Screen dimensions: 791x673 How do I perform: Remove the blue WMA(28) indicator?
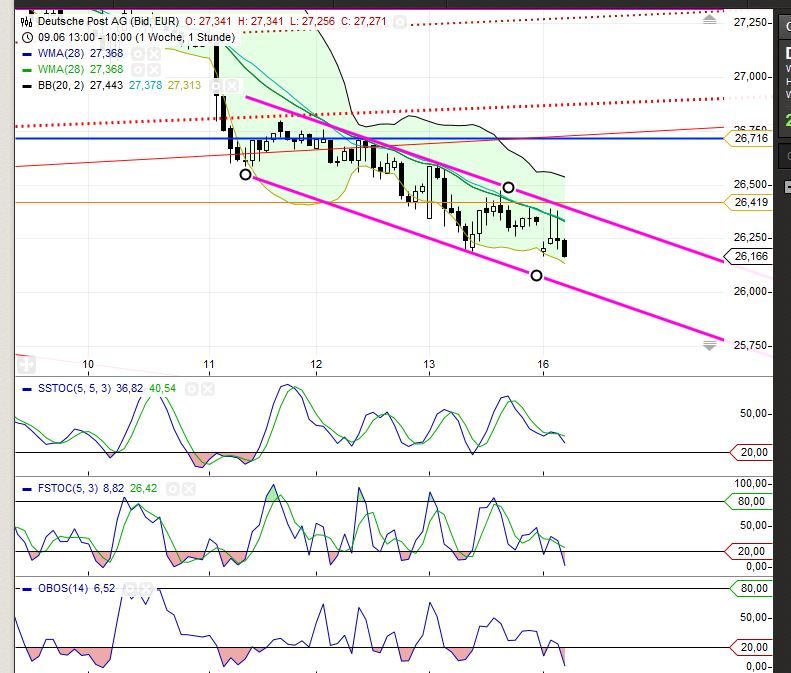point(154,53)
